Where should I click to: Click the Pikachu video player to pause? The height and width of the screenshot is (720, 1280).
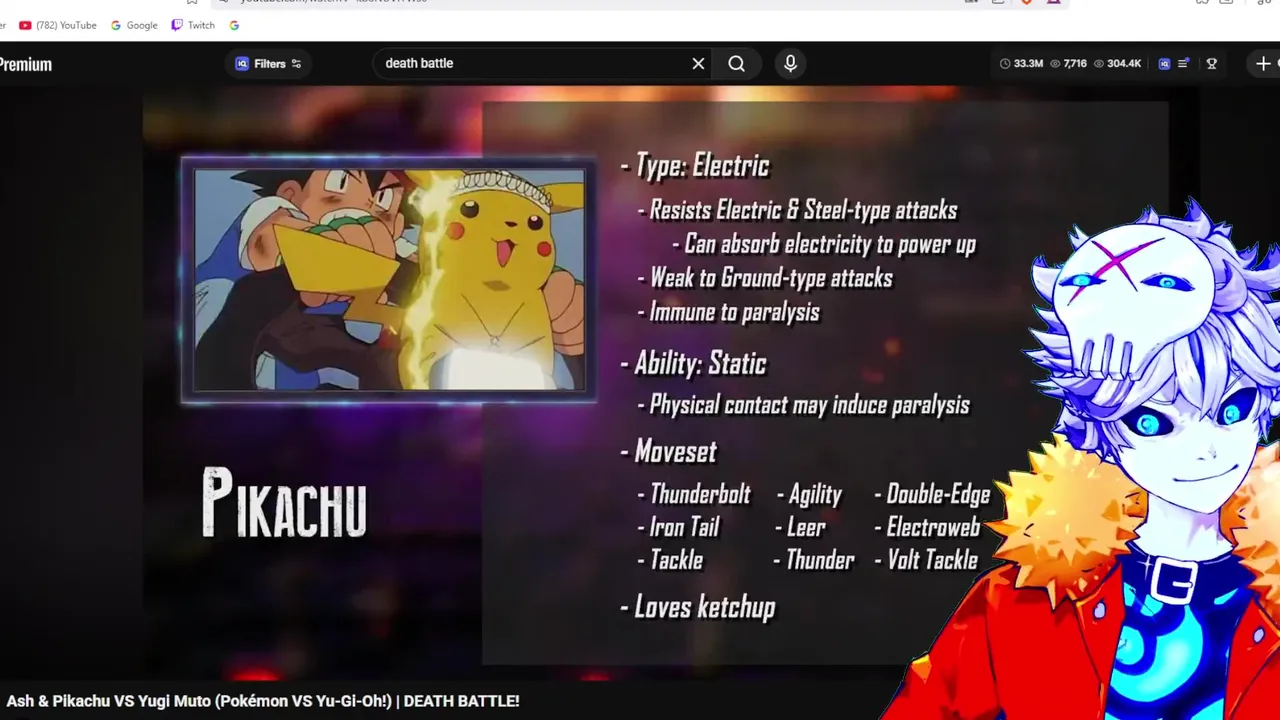tap(640, 384)
